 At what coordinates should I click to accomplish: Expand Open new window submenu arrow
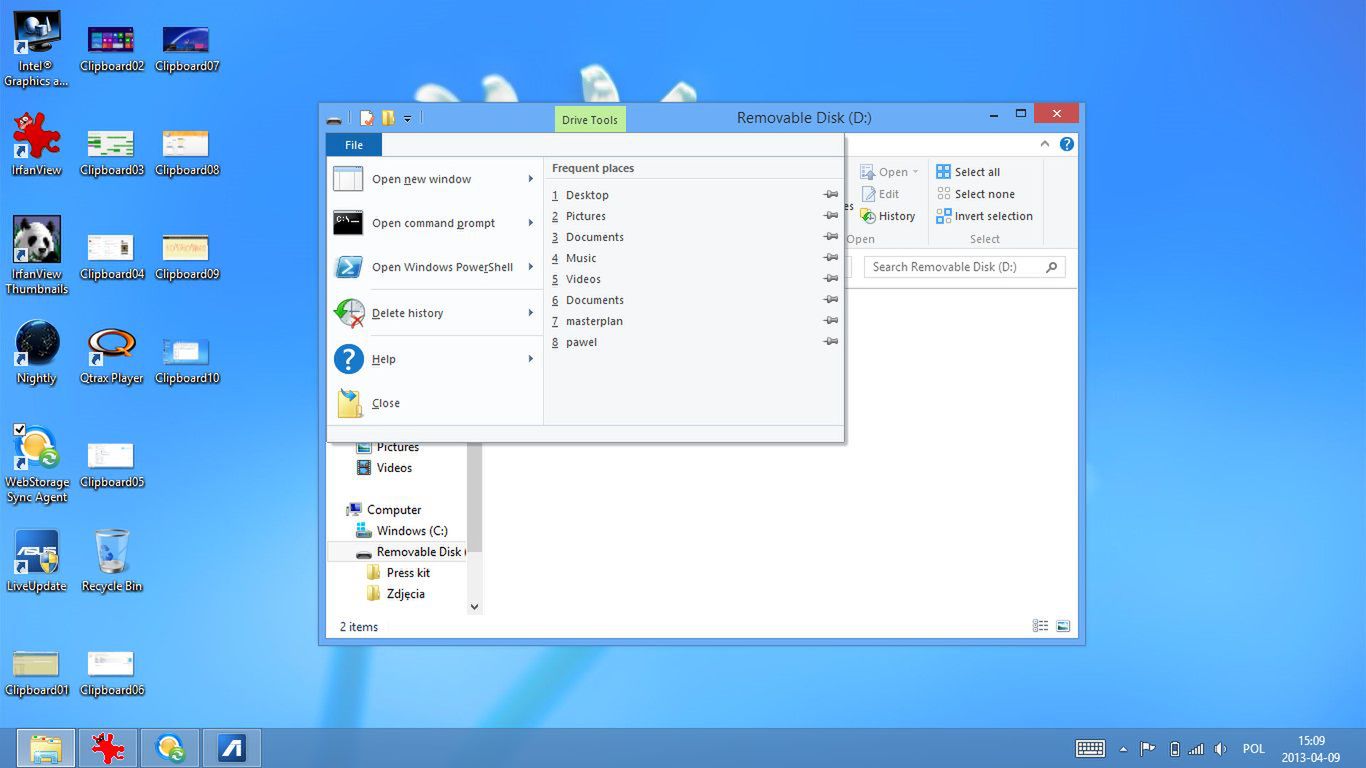click(x=530, y=179)
